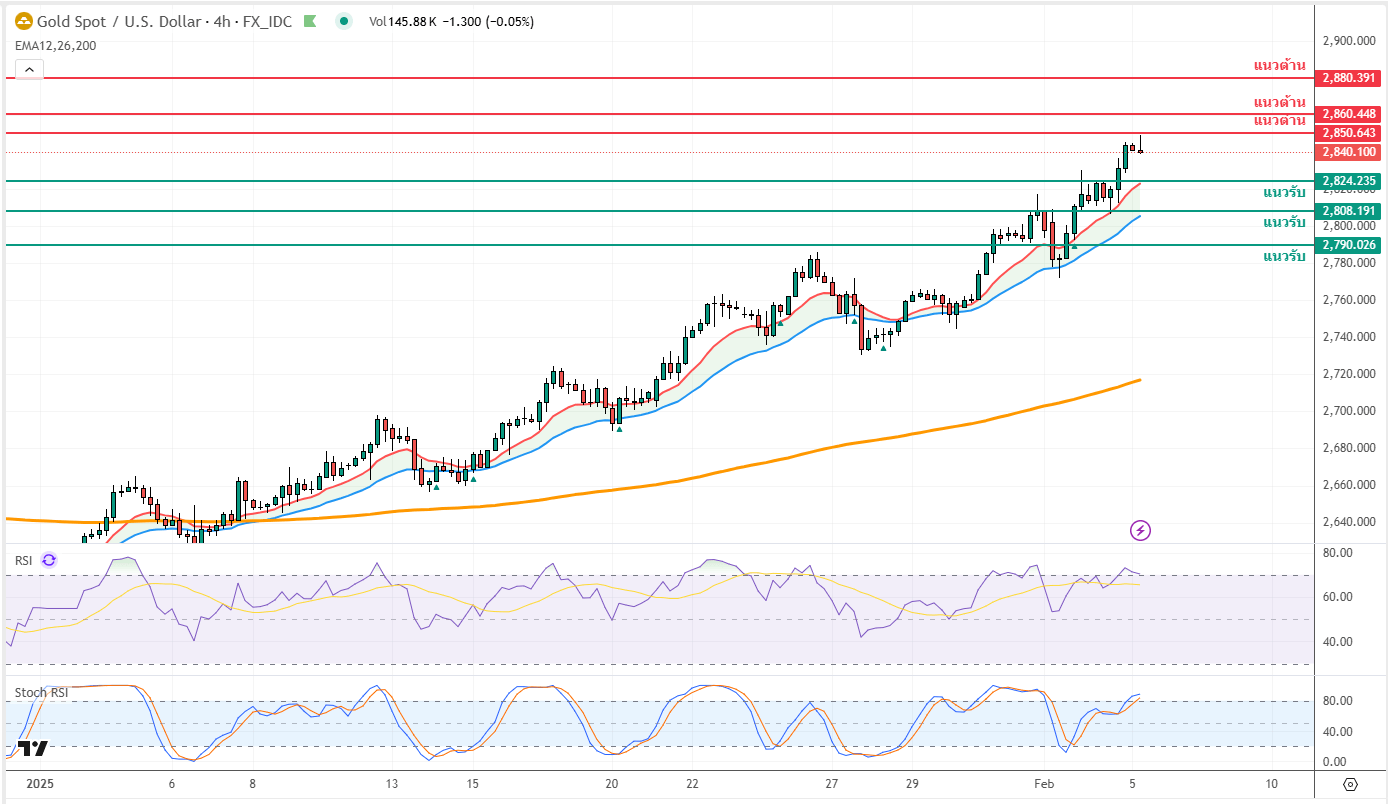Click the purple refresh icon next to RSI

tap(49, 560)
